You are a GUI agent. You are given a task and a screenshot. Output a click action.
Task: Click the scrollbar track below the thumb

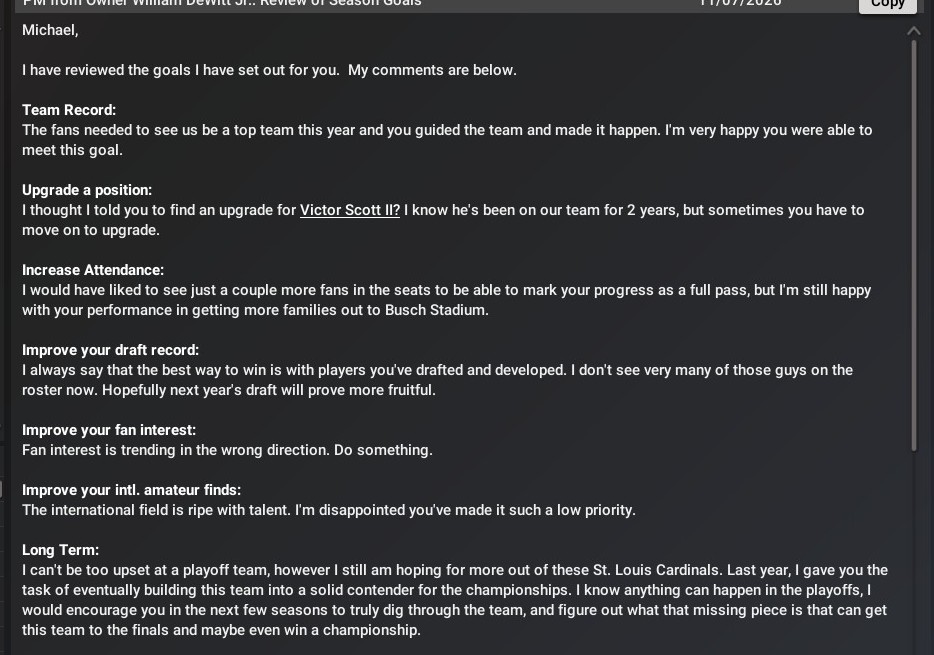(914, 550)
